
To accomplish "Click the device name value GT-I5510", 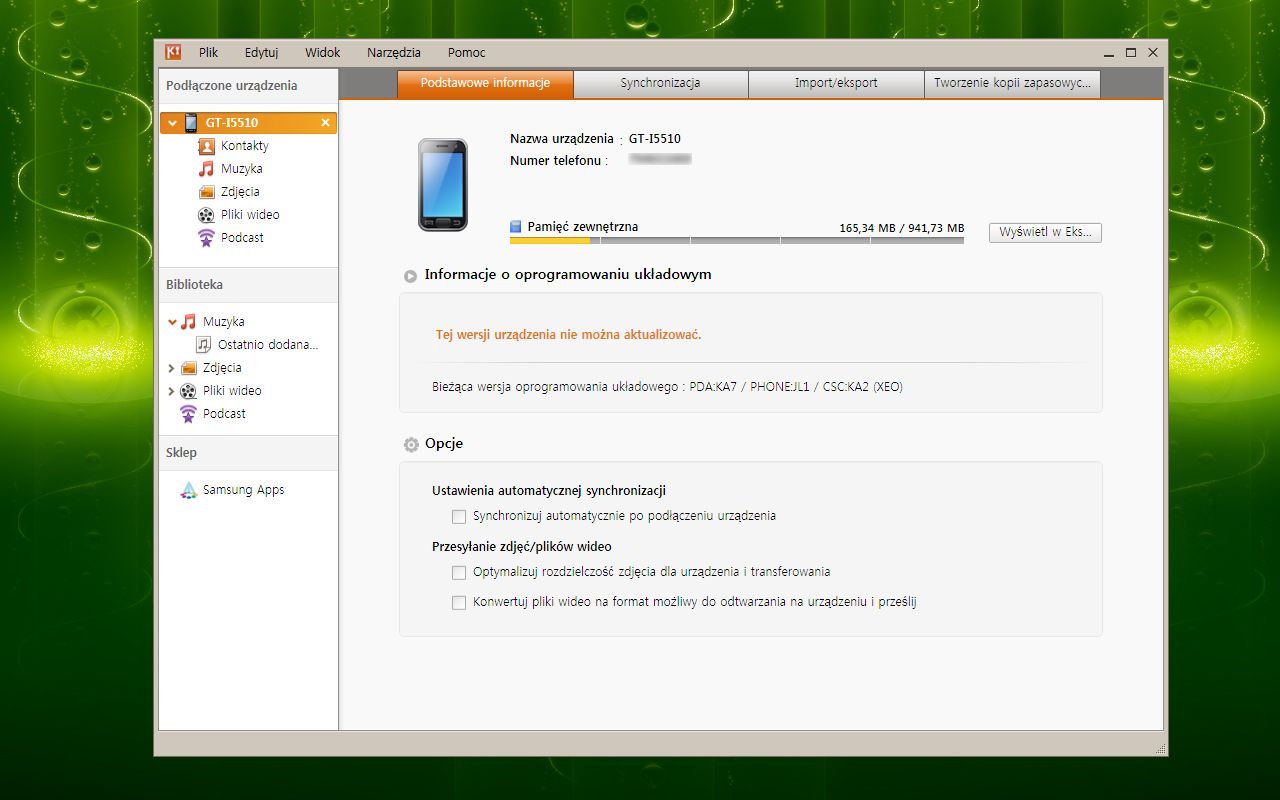I will click(655, 139).
